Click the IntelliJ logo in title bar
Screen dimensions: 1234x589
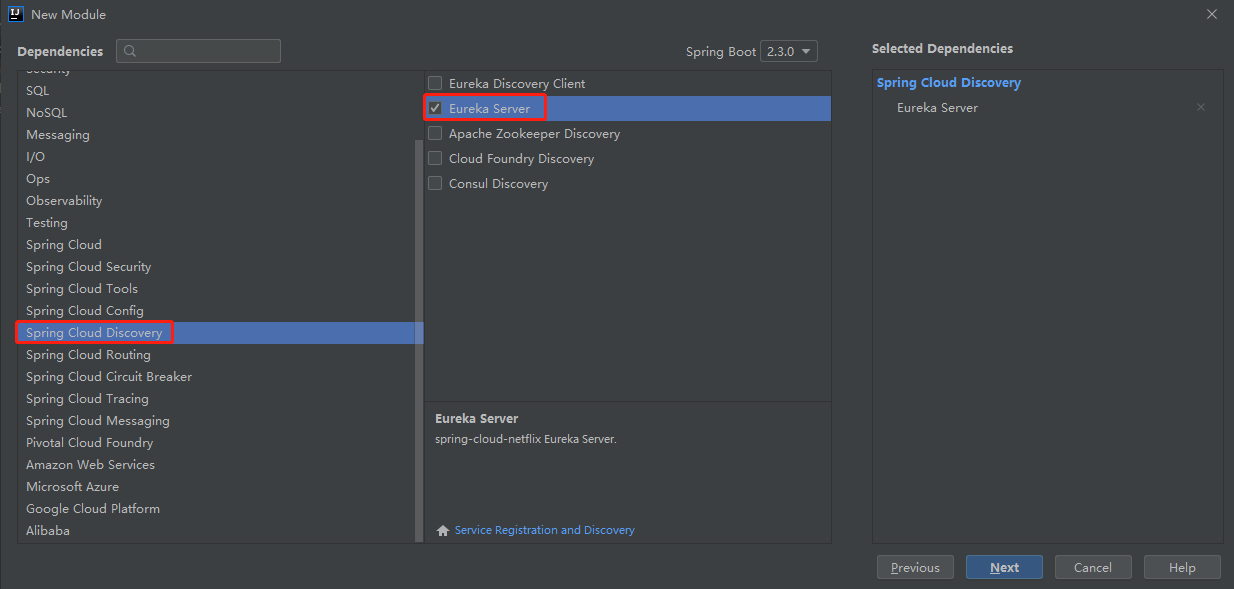point(15,14)
